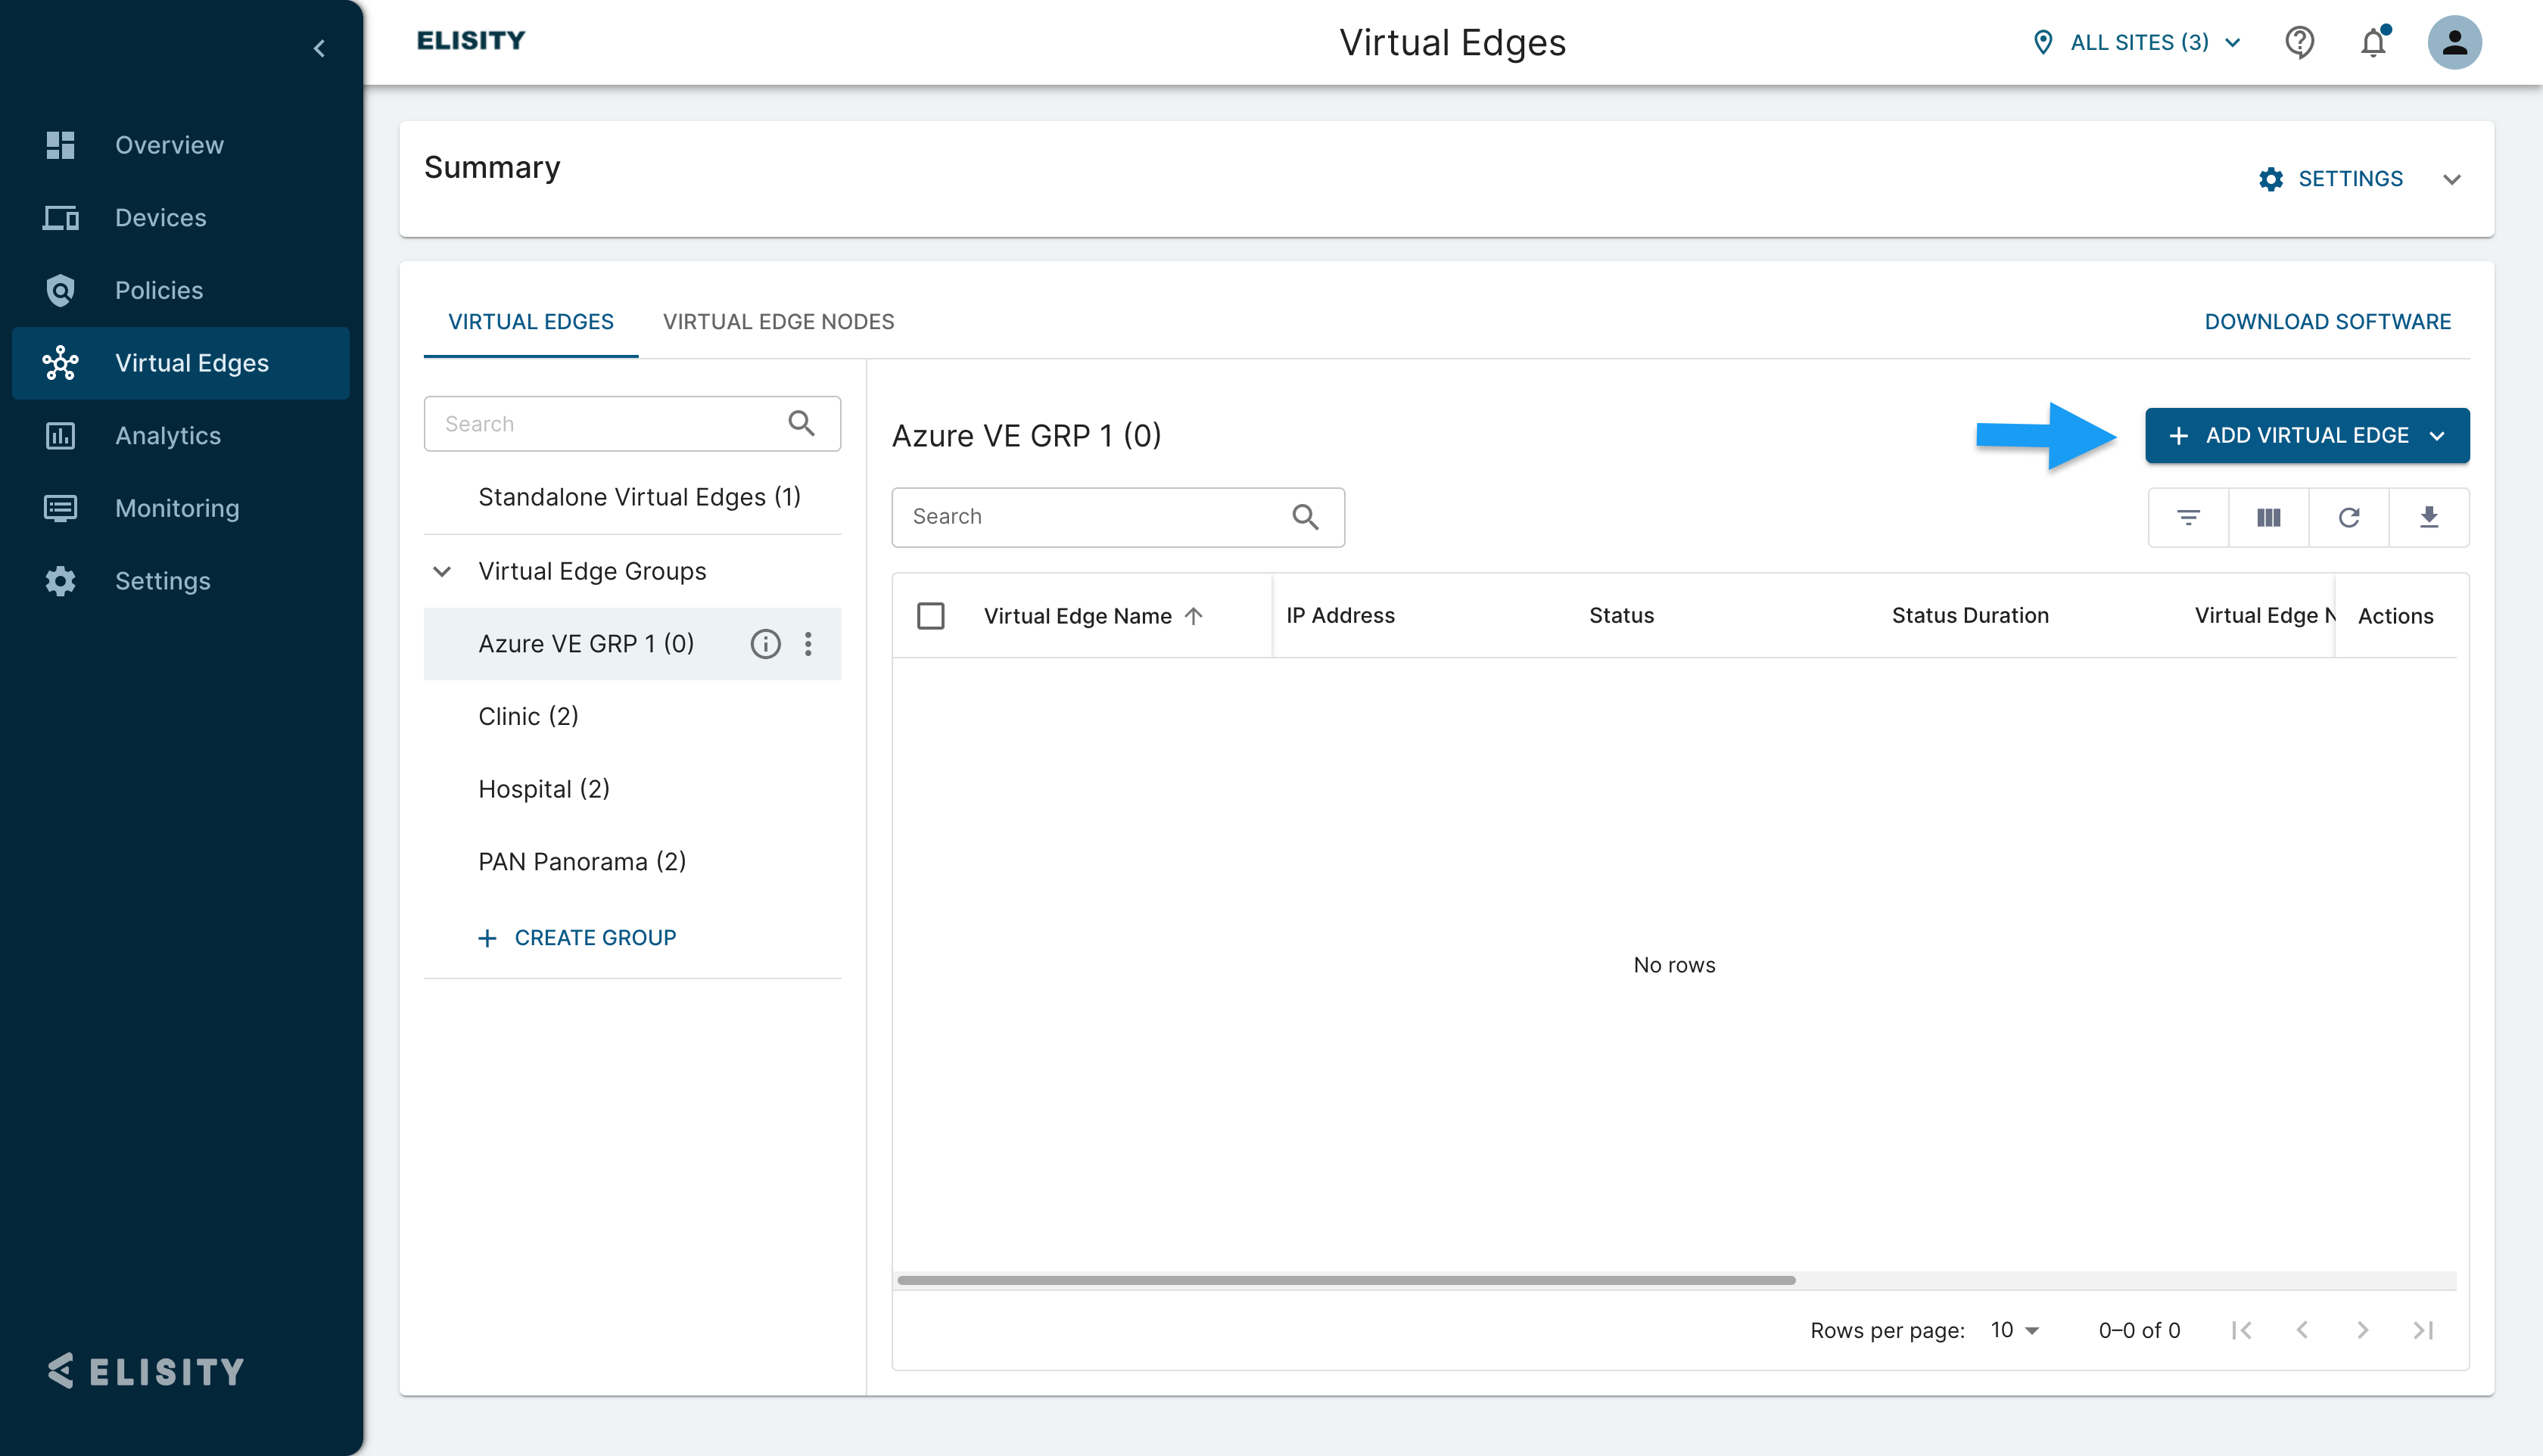
Task: Click the Analytics chart icon
Action: click(x=60, y=436)
